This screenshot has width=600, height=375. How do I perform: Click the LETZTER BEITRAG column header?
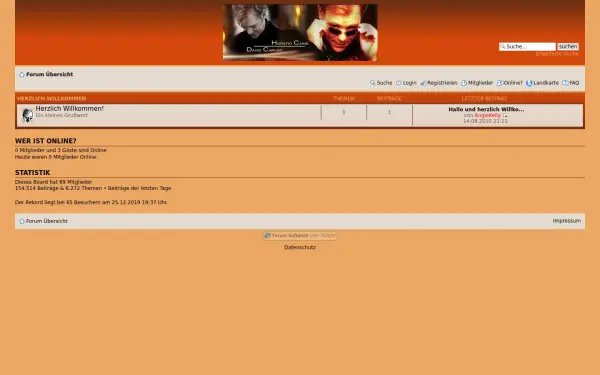[484, 99]
